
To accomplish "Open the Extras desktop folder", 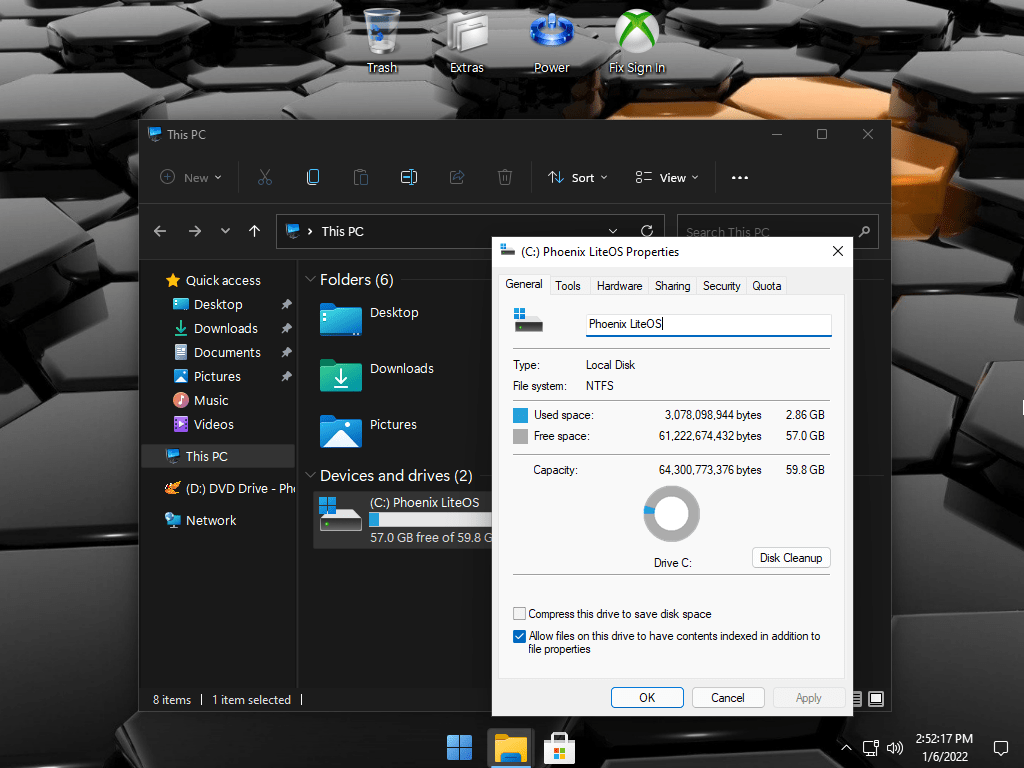I will click(466, 41).
